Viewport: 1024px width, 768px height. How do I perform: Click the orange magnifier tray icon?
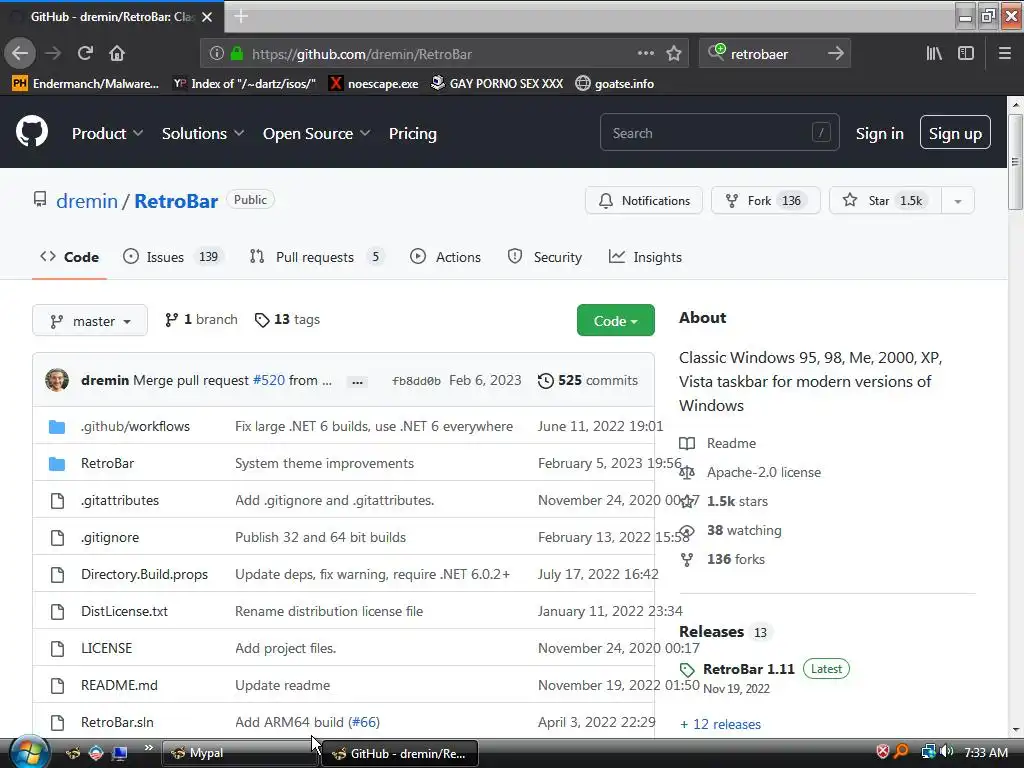tap(901, 752)
